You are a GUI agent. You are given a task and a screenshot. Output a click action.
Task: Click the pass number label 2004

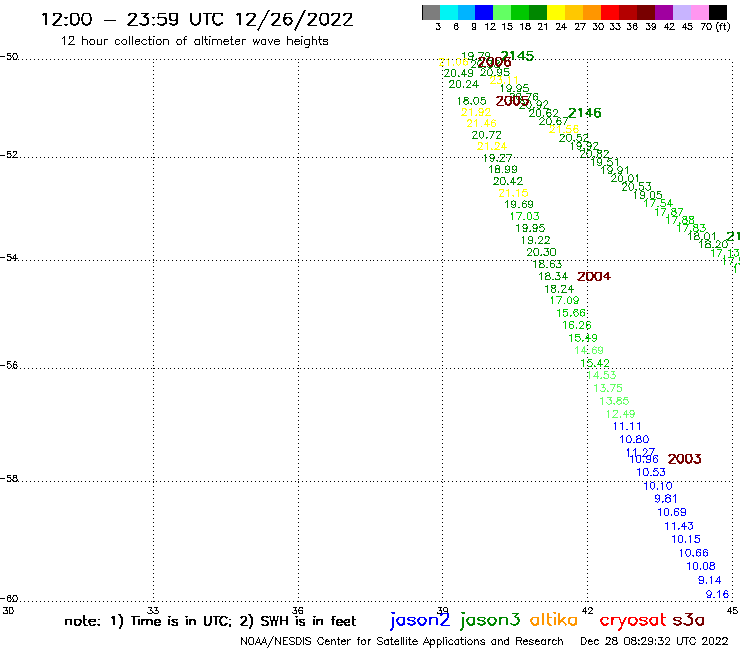pos(594,276)
